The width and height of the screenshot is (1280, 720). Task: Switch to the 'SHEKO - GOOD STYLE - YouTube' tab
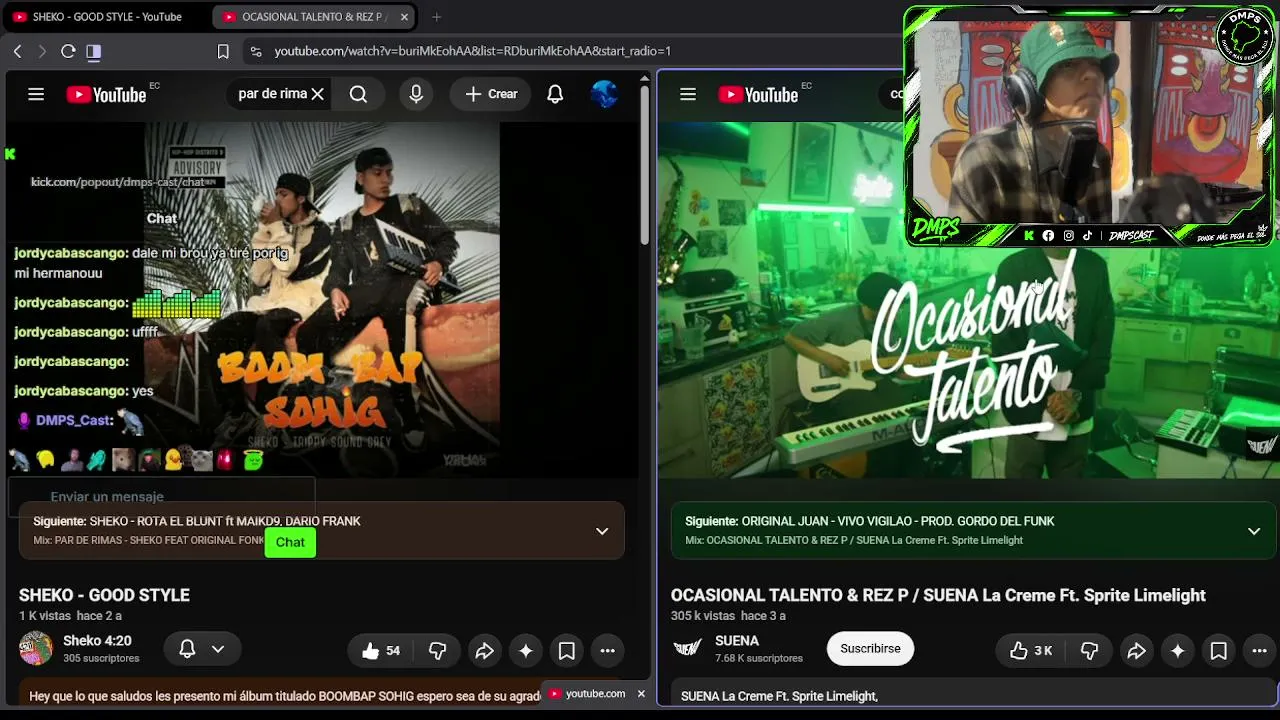[105, 17]
